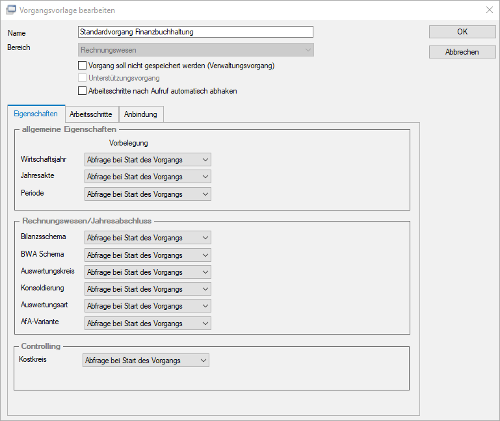Screen dimensions: 500x421
Task: Click the Bereich label
Action: coord(19,47)
